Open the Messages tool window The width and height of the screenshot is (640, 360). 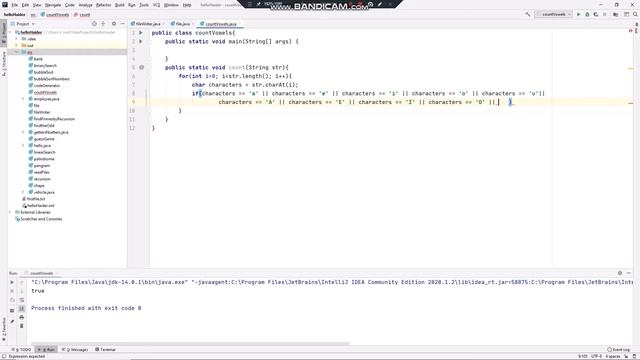point(75,350)
